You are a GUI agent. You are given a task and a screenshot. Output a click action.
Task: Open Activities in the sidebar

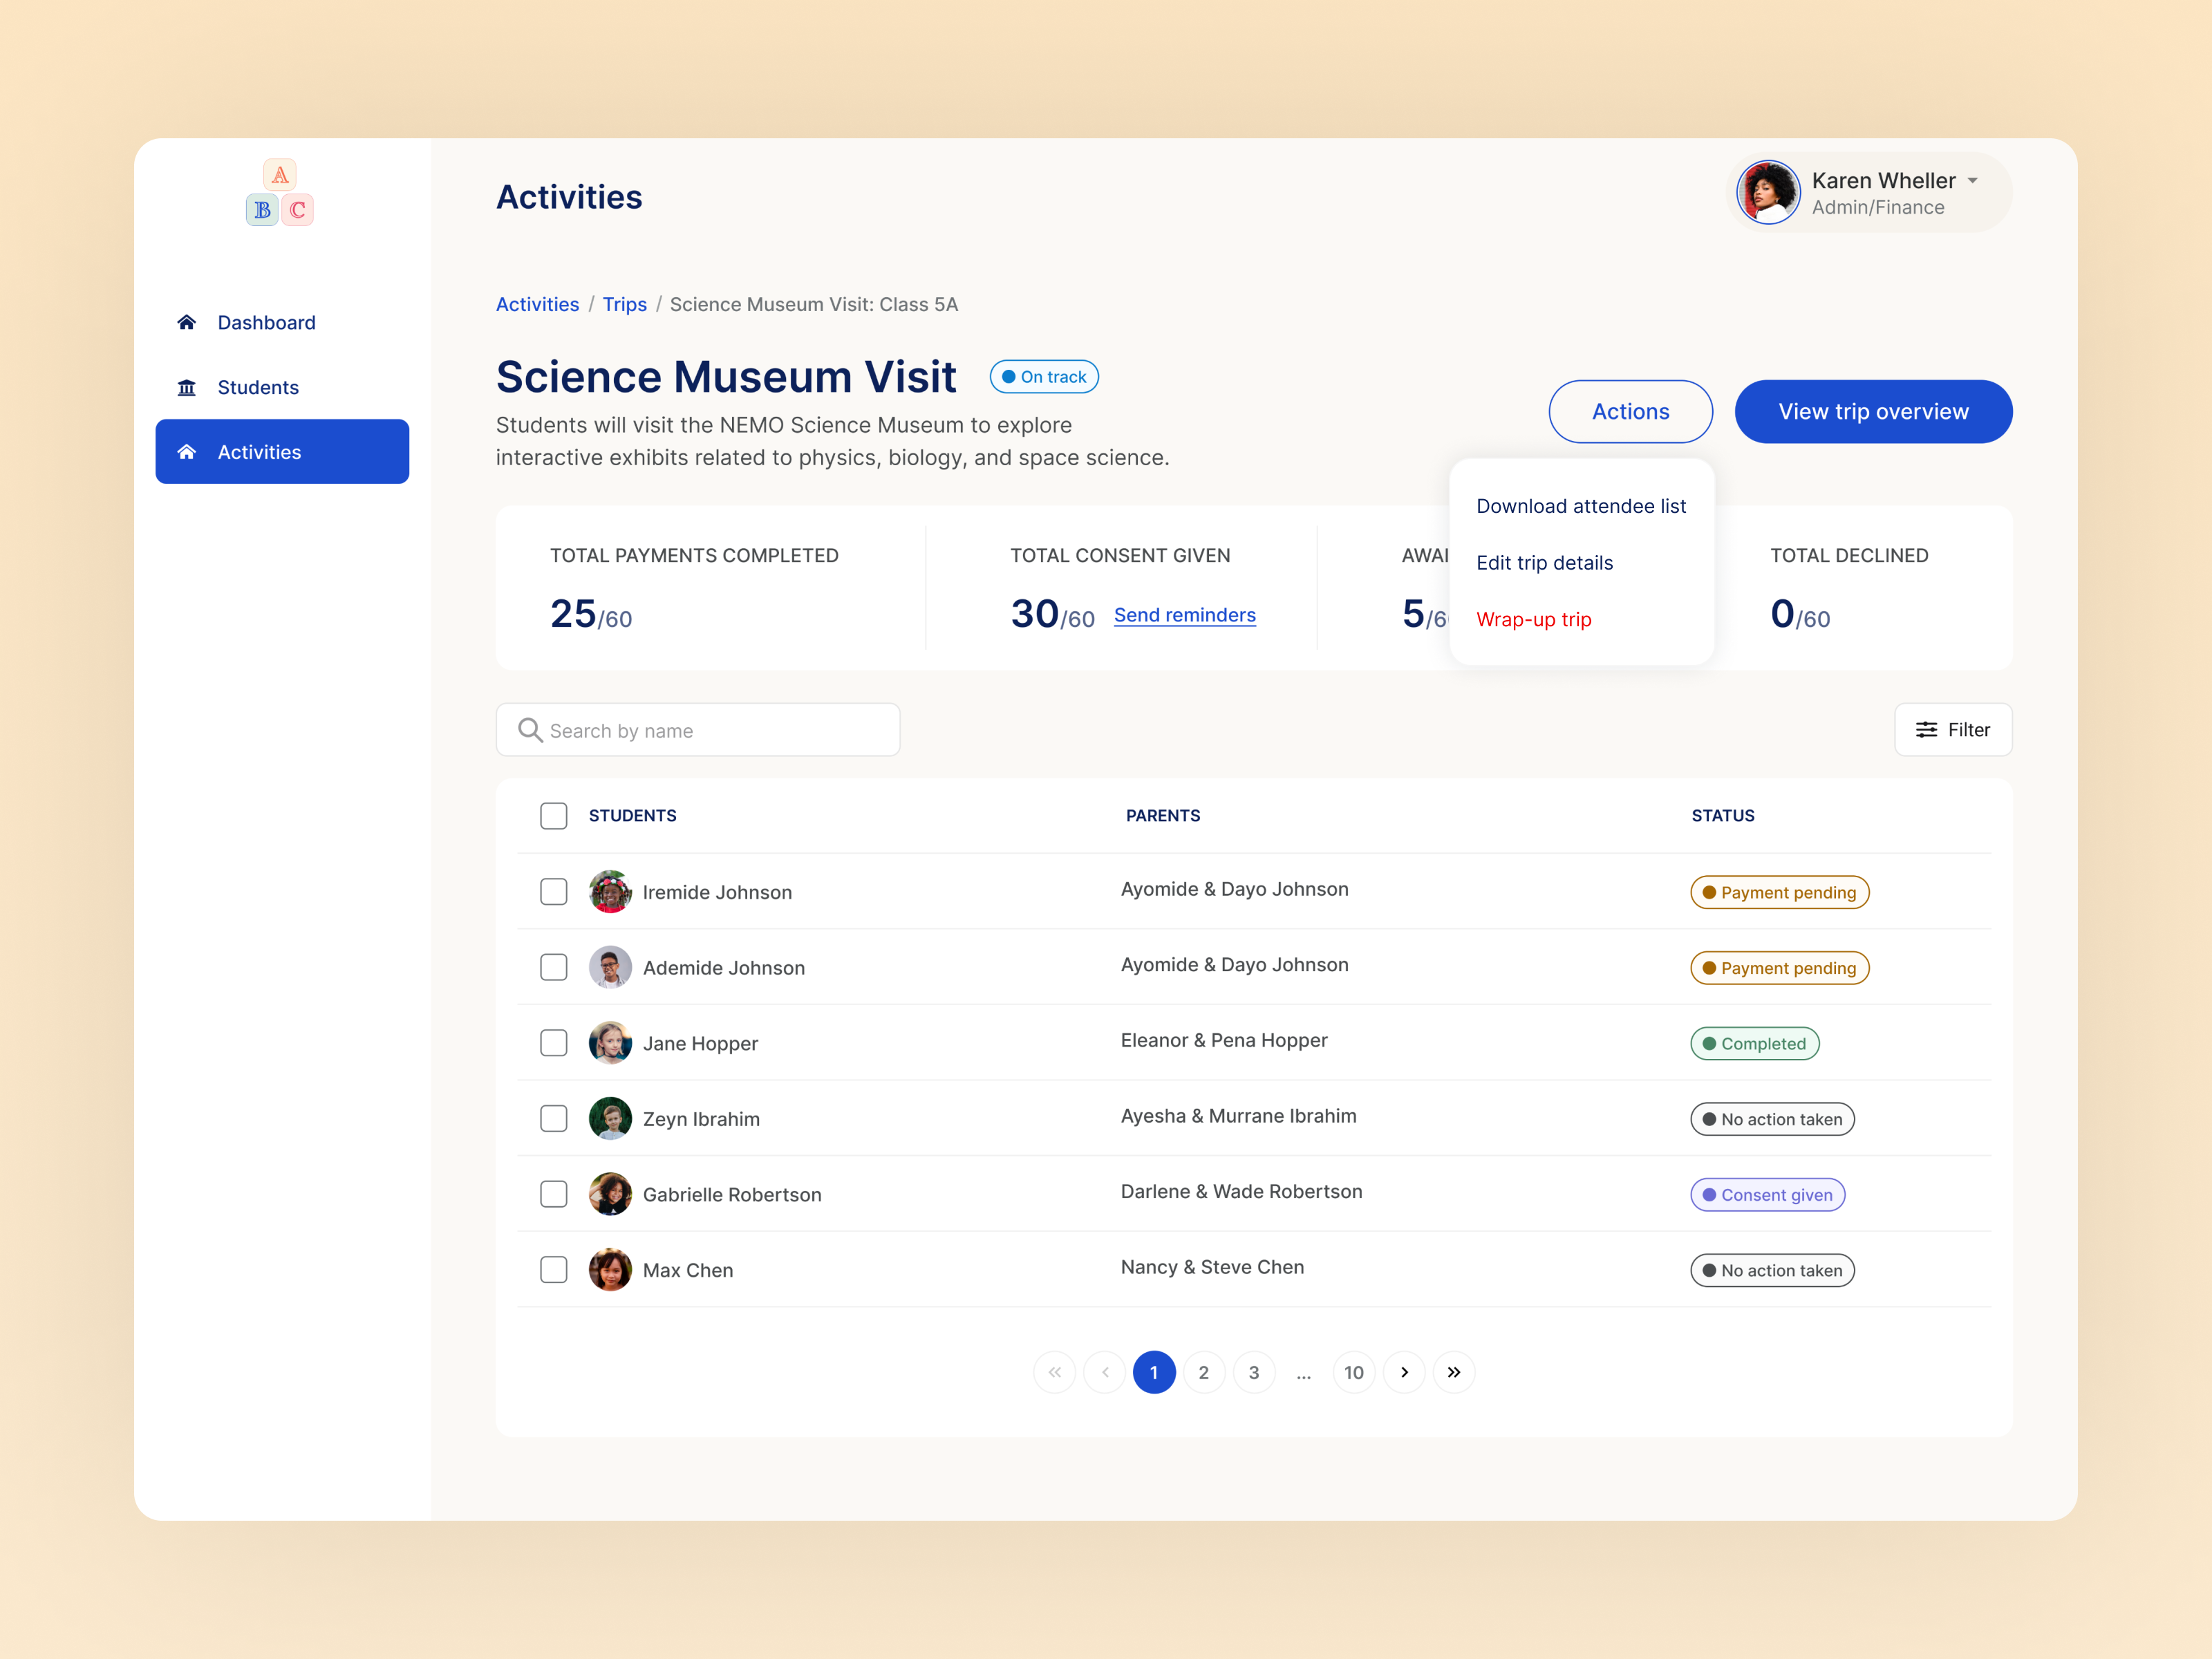(x=282, y=452)
